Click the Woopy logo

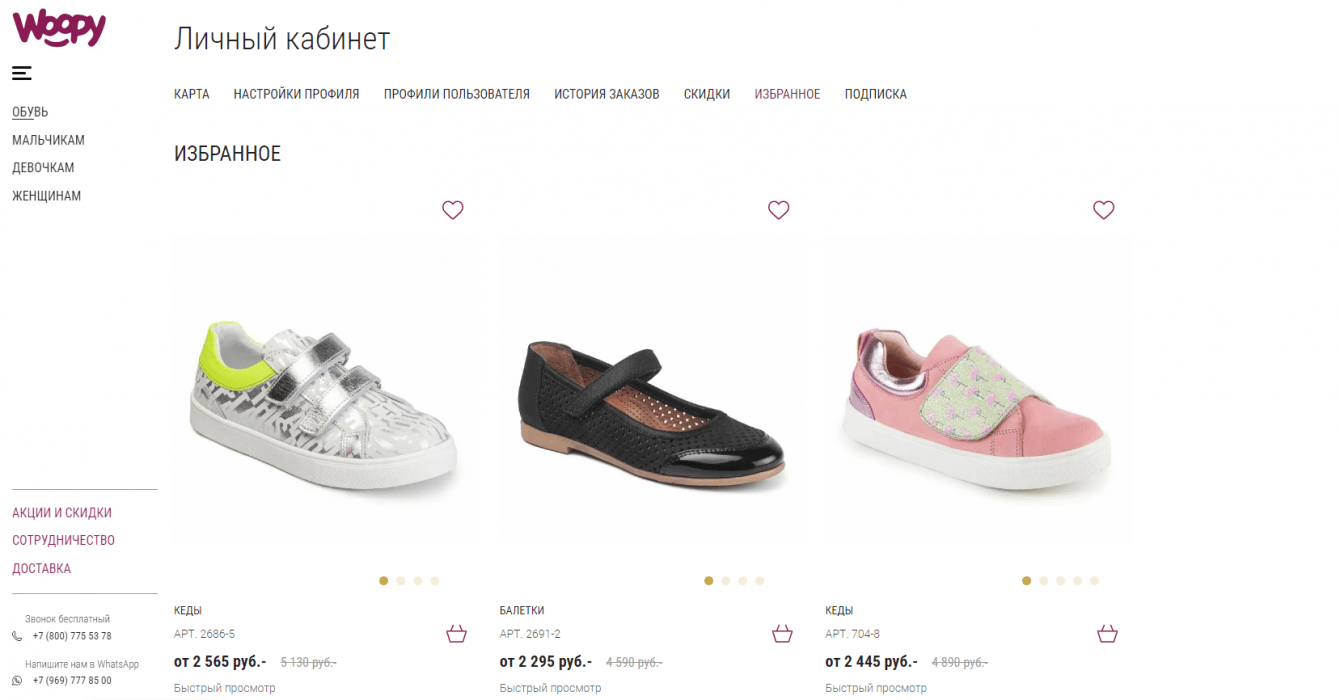coord(59,28)
